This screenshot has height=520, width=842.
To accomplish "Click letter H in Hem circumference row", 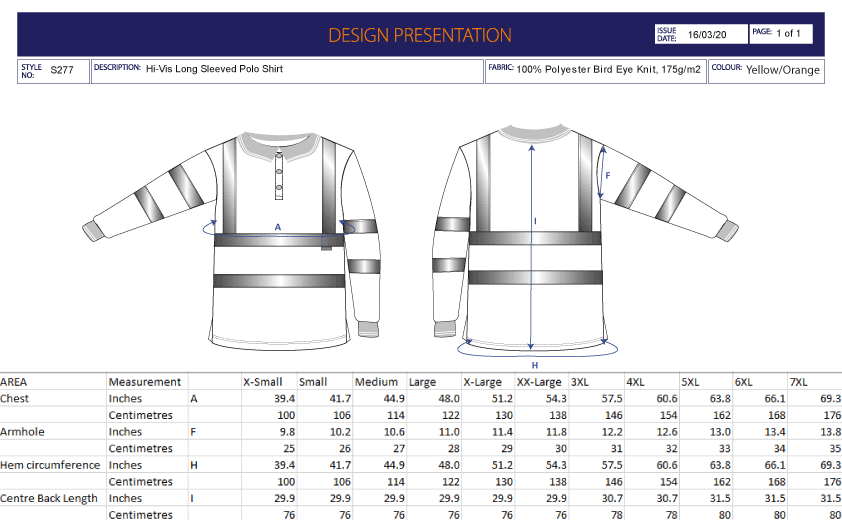I will coord(194,465).
